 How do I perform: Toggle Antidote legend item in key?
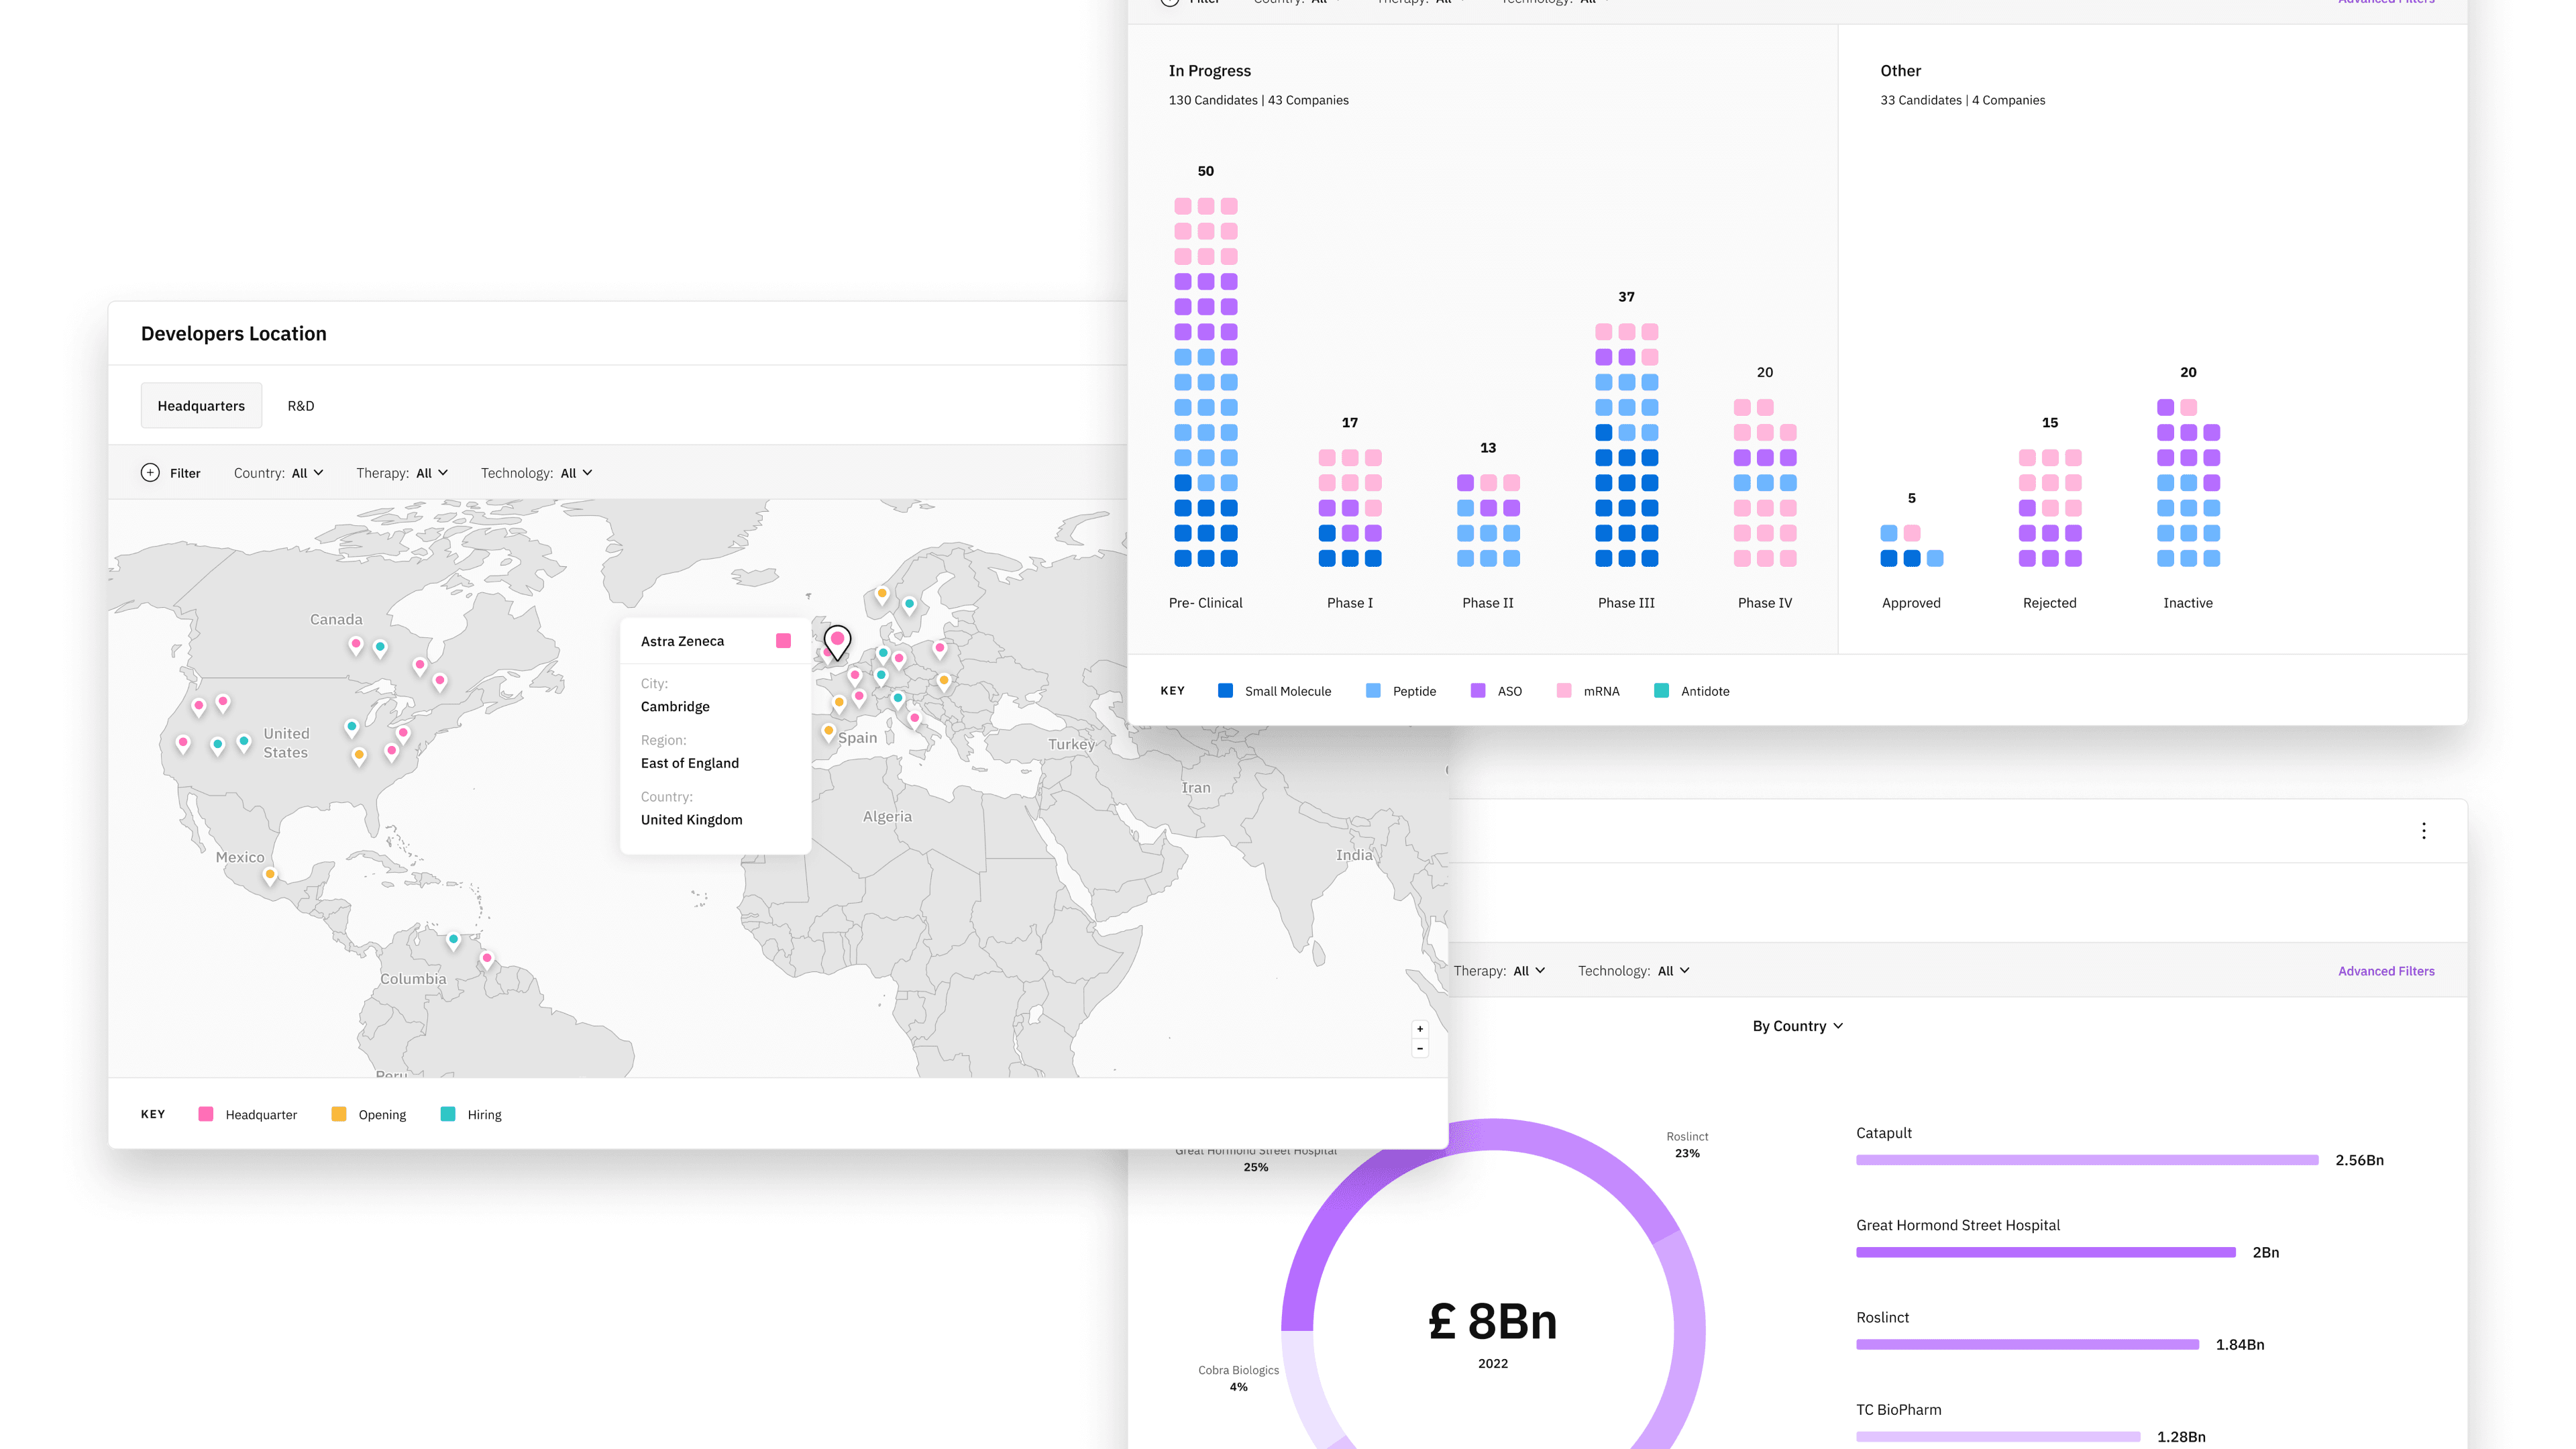[1692, 691]
